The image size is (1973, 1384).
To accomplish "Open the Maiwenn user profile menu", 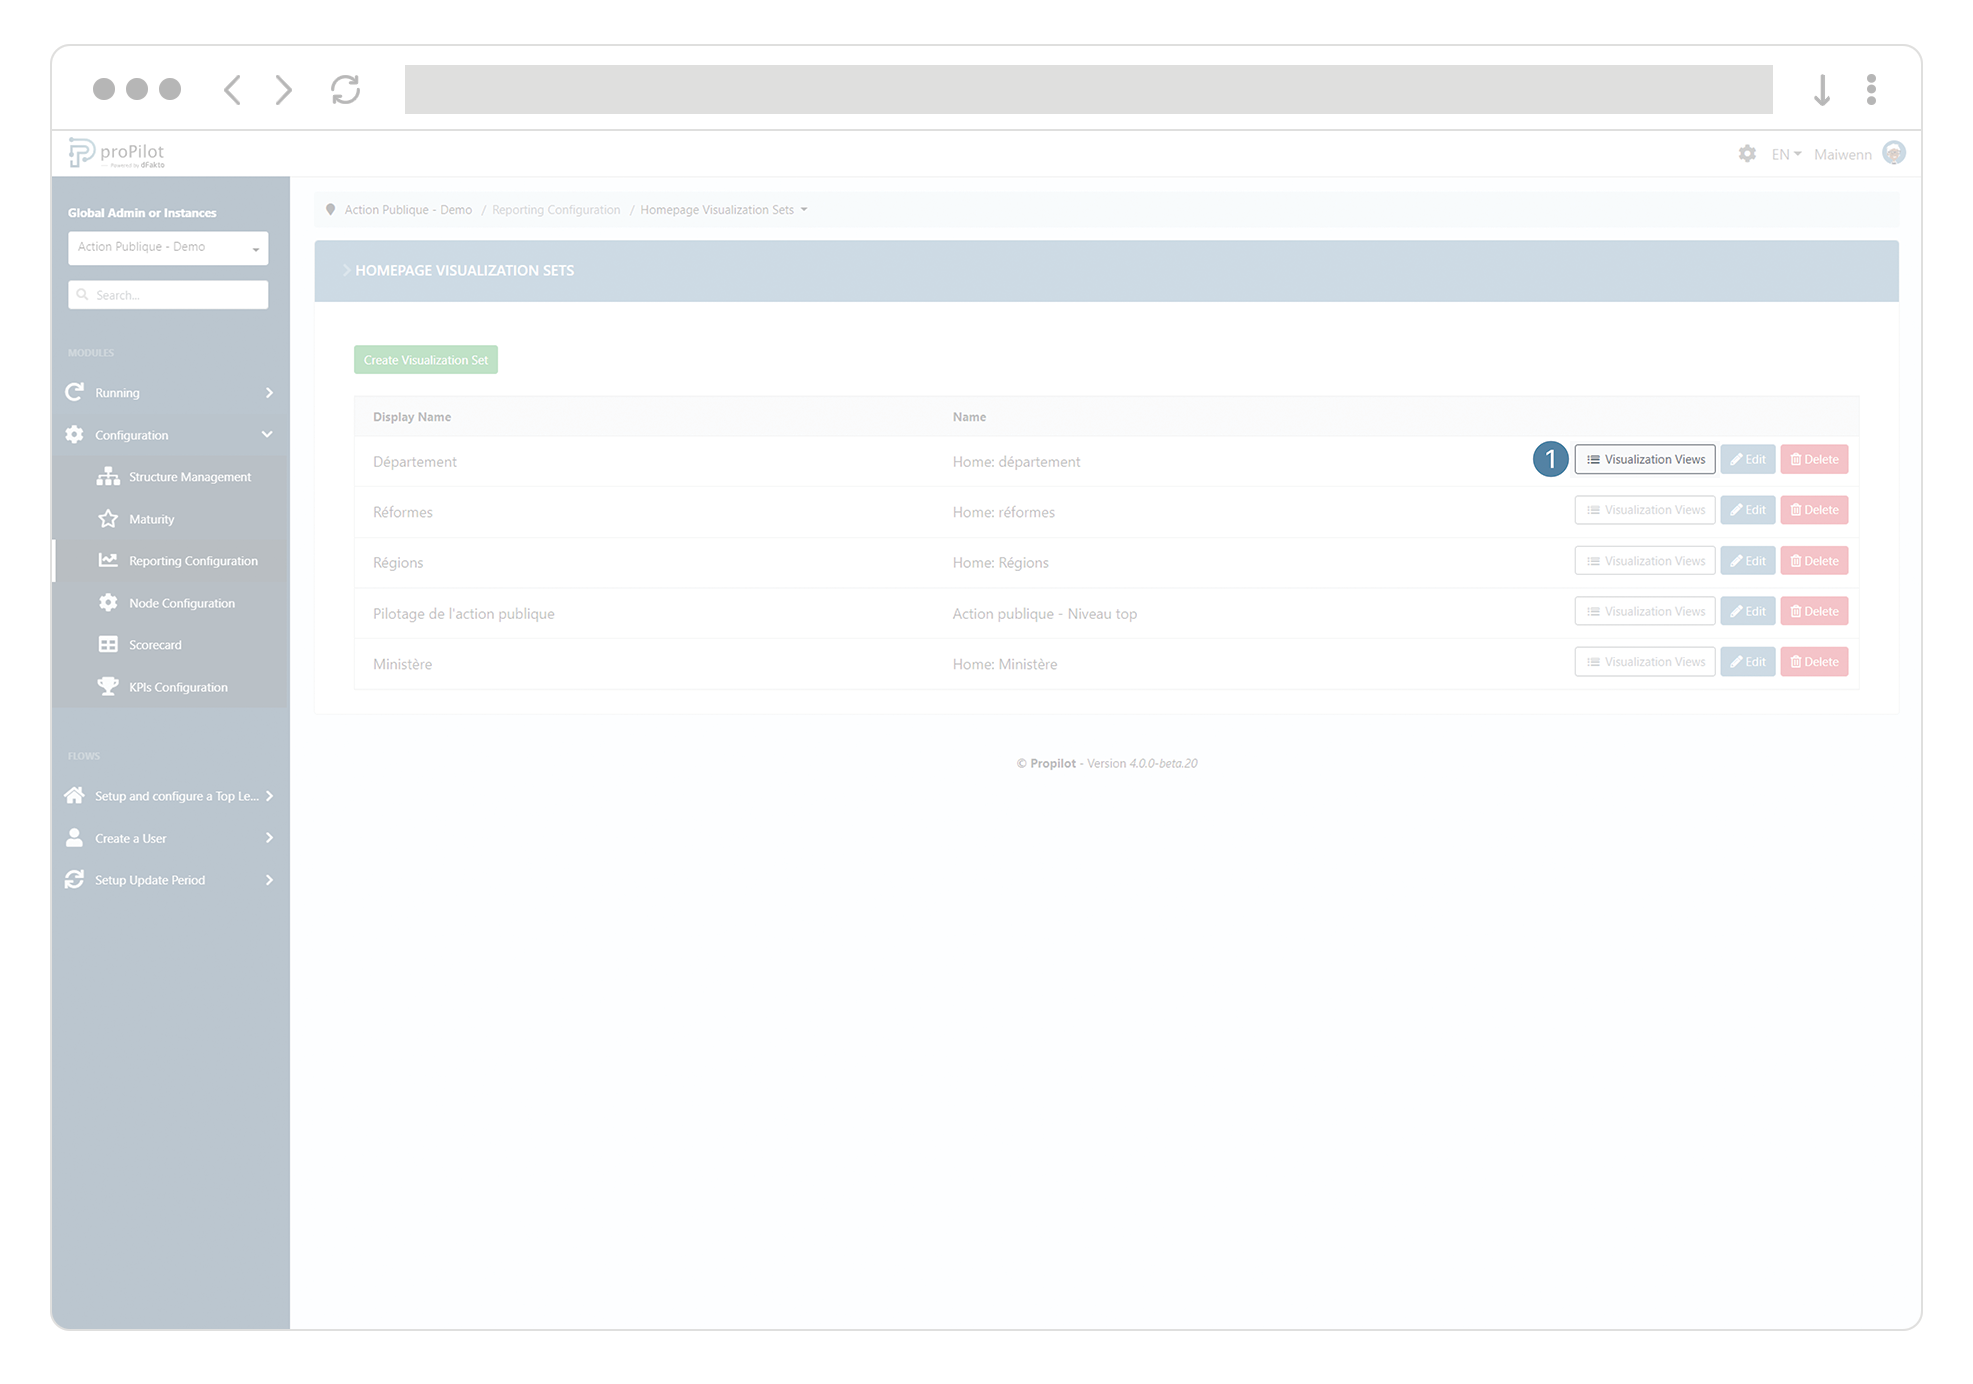I will pyautogui.click(x=1843, y=154).
